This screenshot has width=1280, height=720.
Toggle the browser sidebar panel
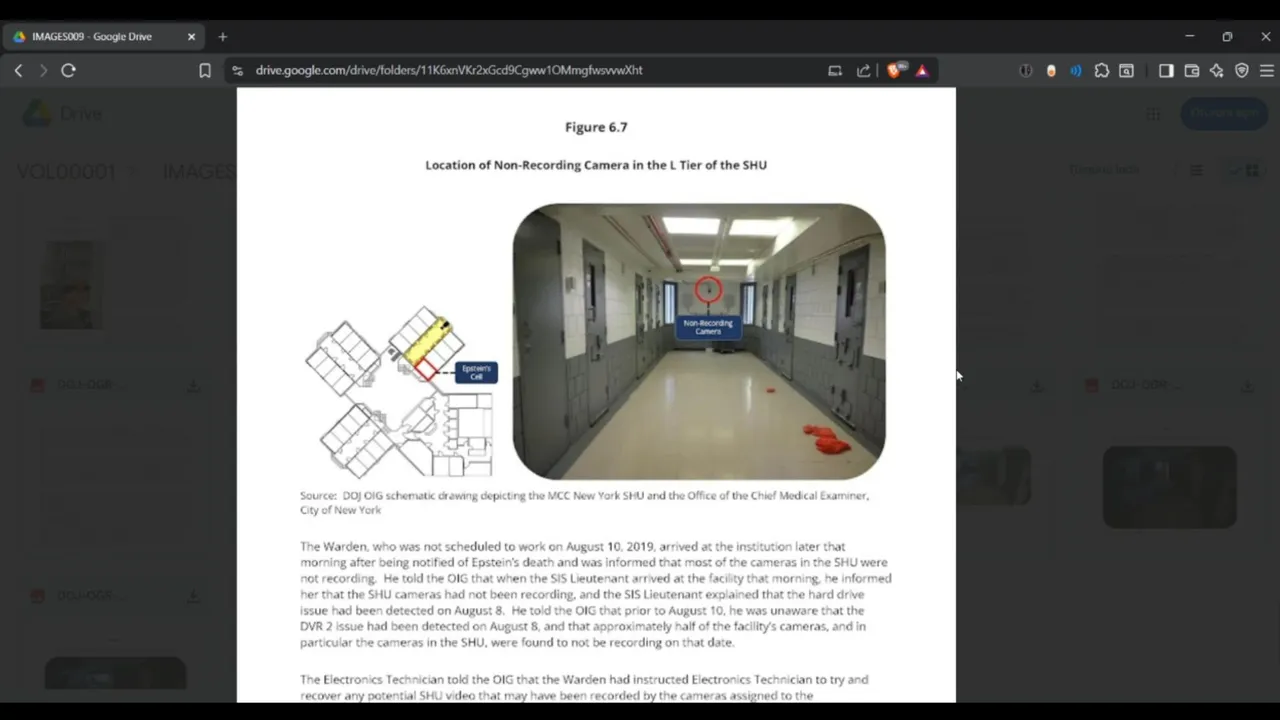(x=1166, y=70)
